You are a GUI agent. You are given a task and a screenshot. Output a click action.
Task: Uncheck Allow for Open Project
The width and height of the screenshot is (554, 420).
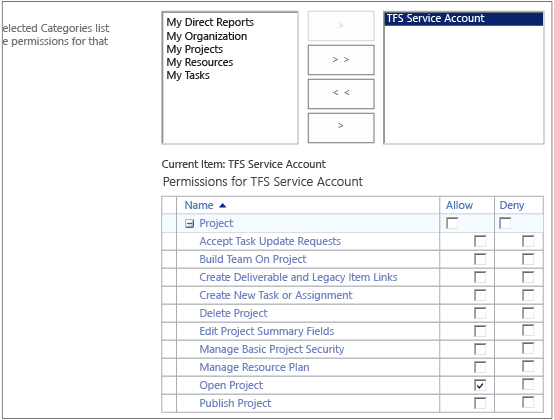(x=480, y=385)
